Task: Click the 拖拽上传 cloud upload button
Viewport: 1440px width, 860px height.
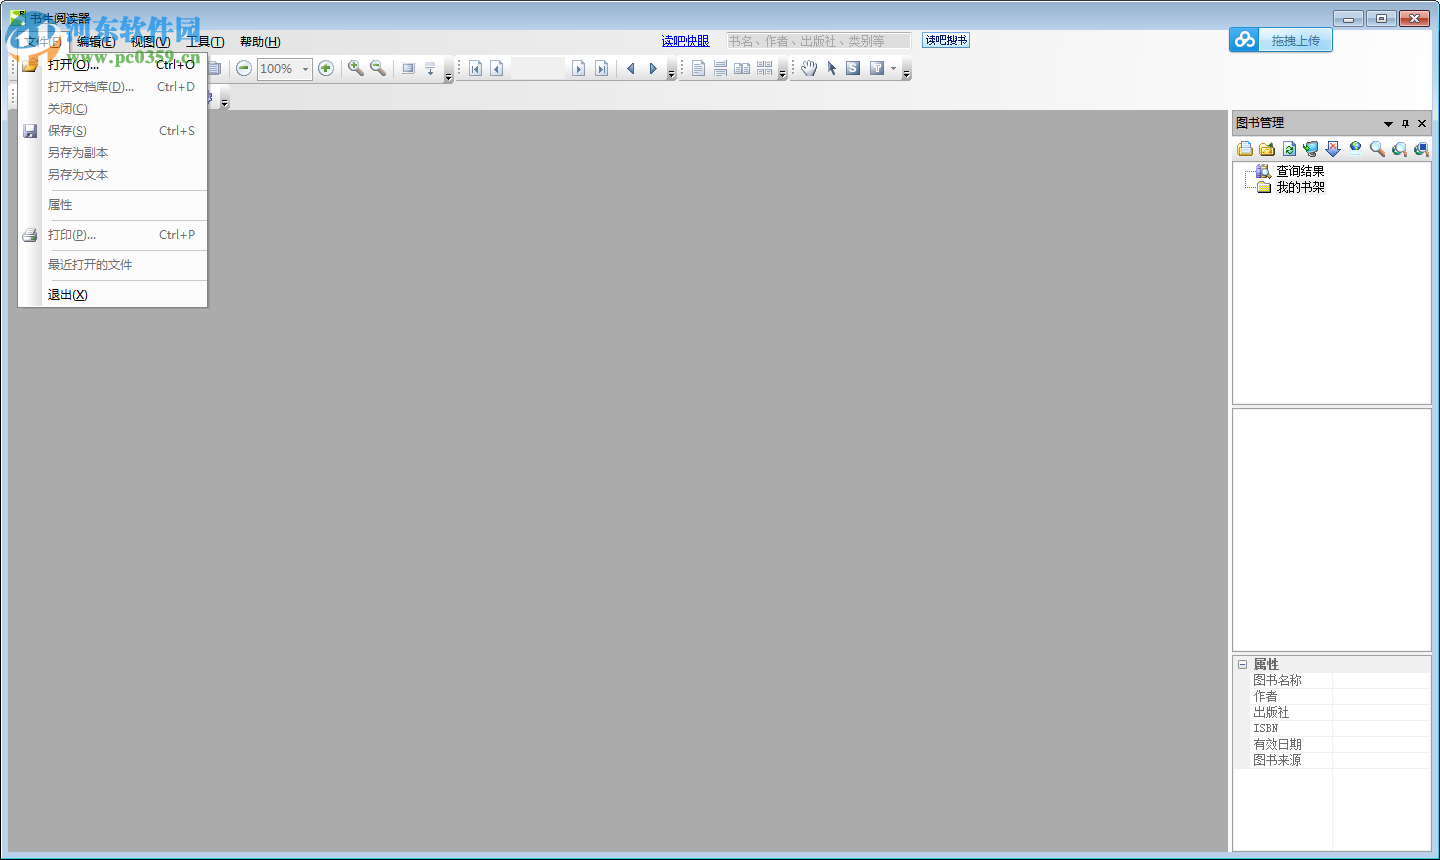Action: coord(1281,40)
